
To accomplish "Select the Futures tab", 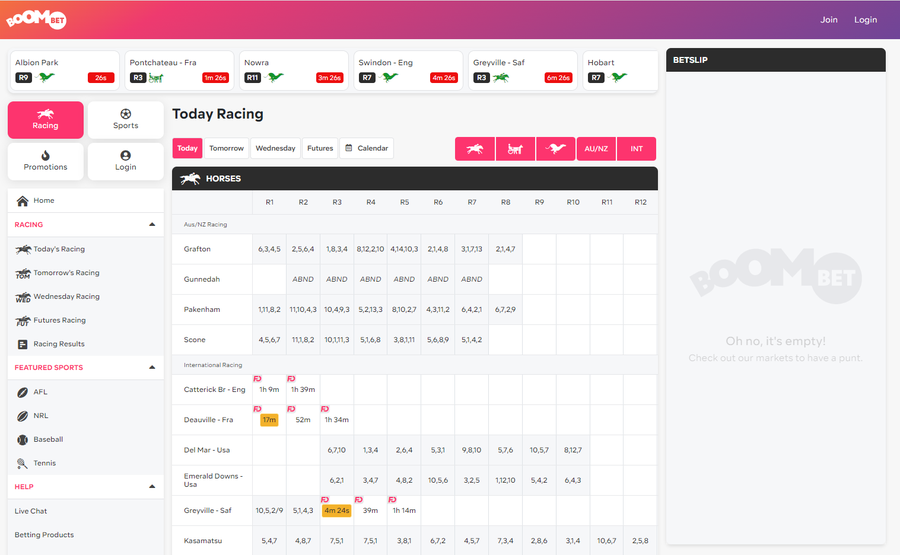I will pyautogui.click(x=320, y=148).
